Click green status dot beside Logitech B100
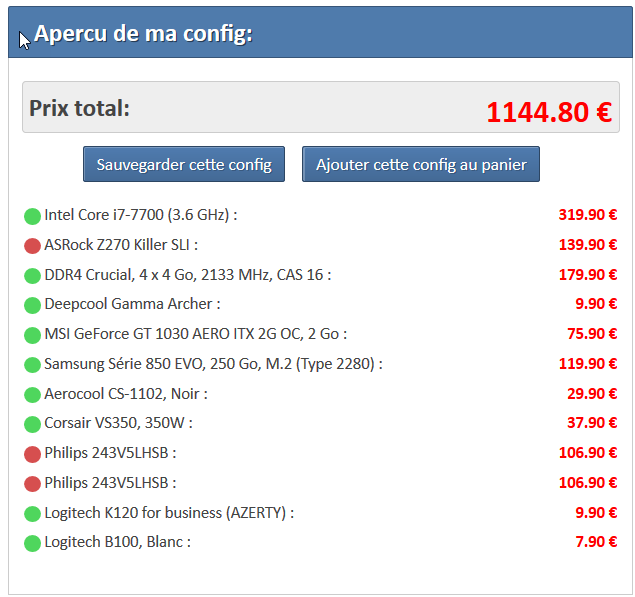Screen dimensions: 635x597 [32, 543]
